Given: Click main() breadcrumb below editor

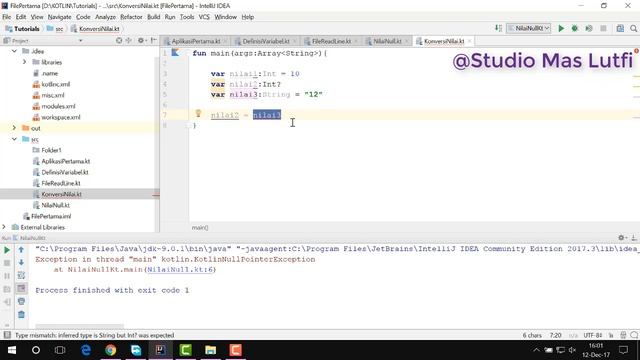Looking at the screenshot, I should coord(200,227).
